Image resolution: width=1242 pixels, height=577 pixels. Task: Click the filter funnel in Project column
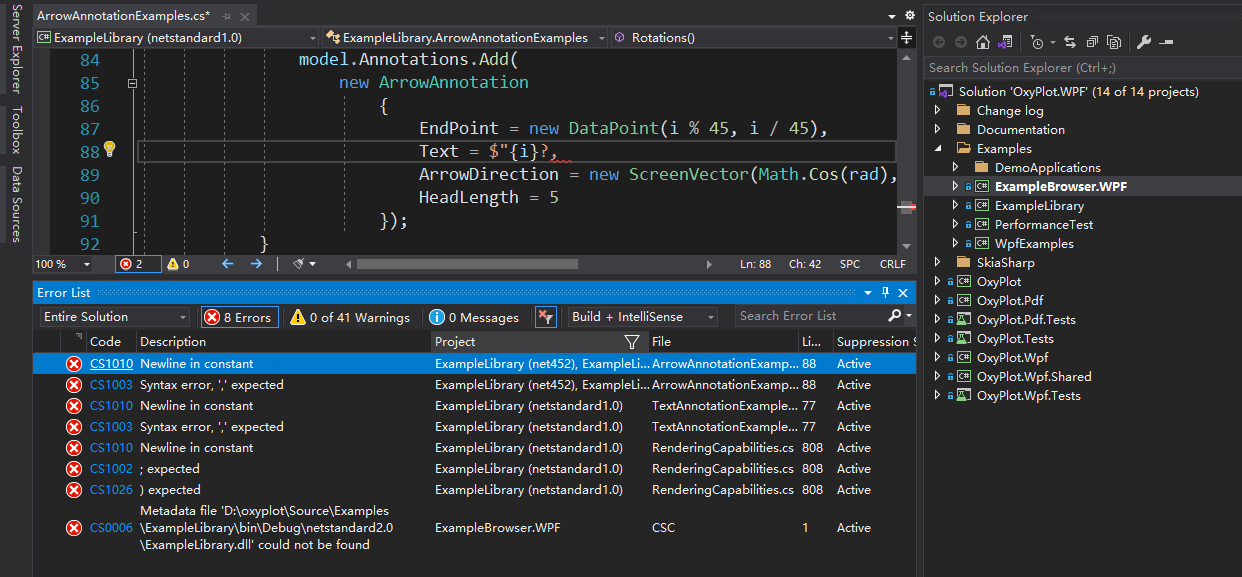tap(632, 342)
